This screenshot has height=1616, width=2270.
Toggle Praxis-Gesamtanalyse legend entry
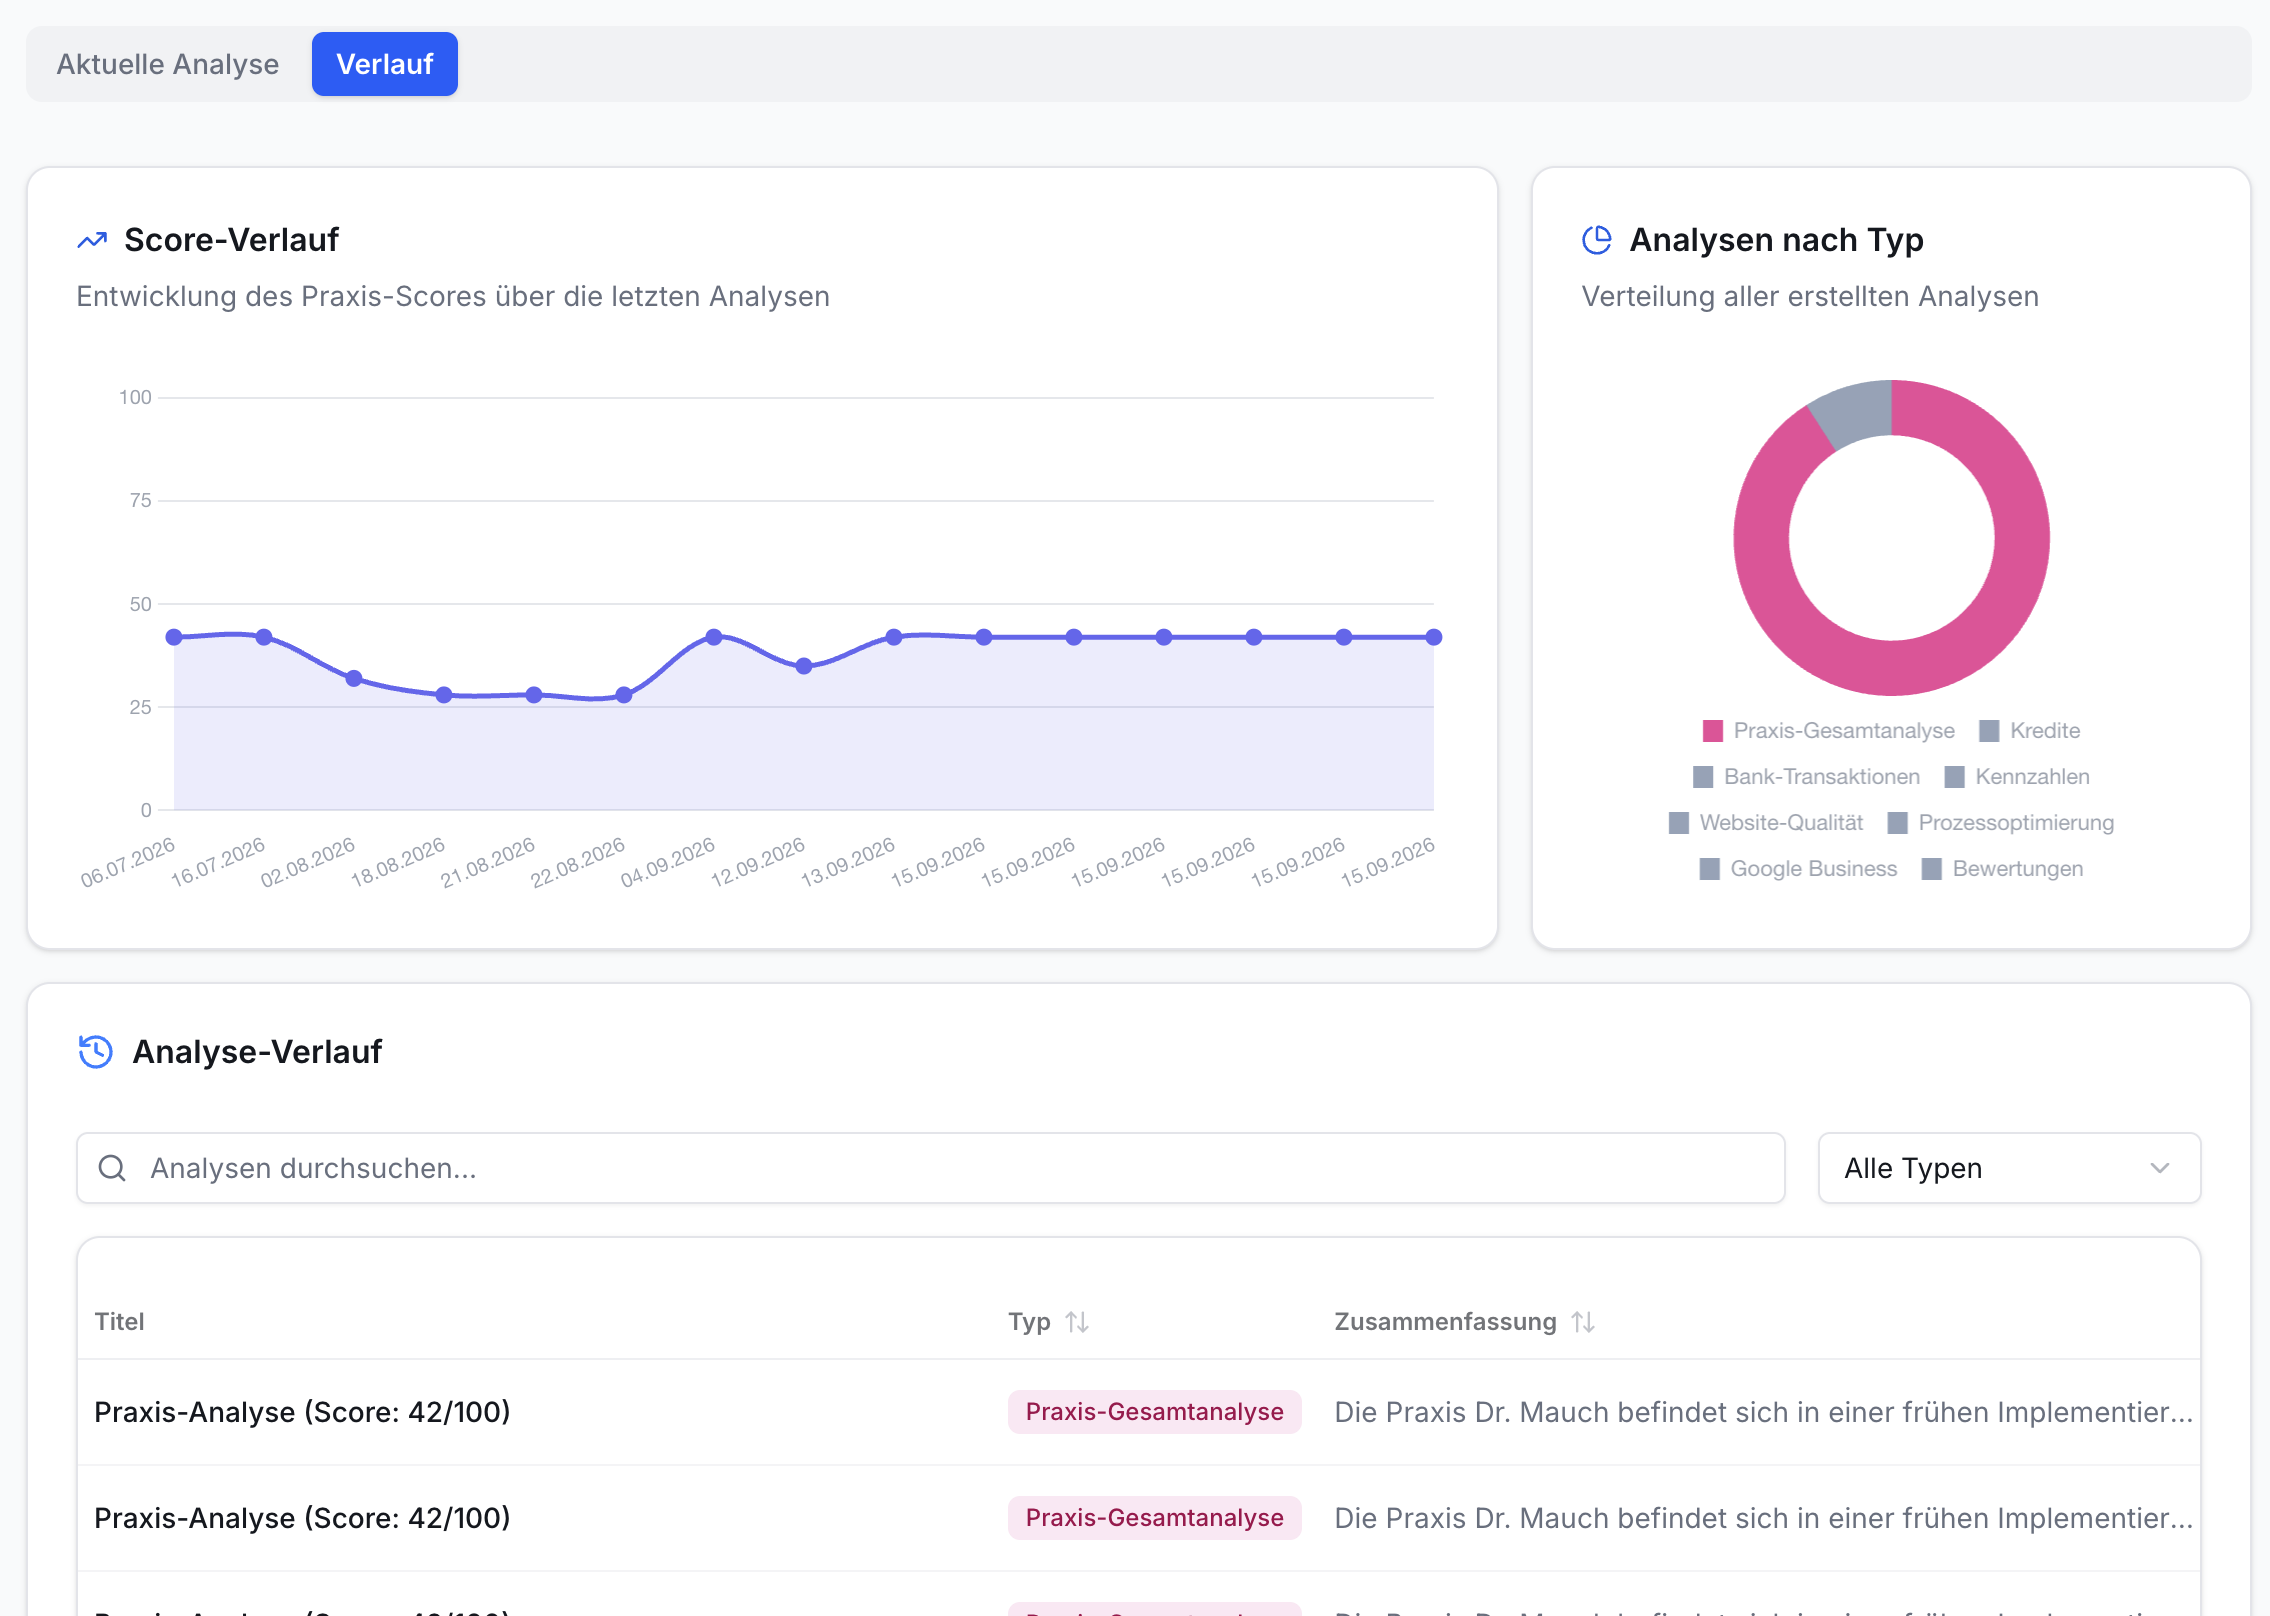[x=1828, y=731]
